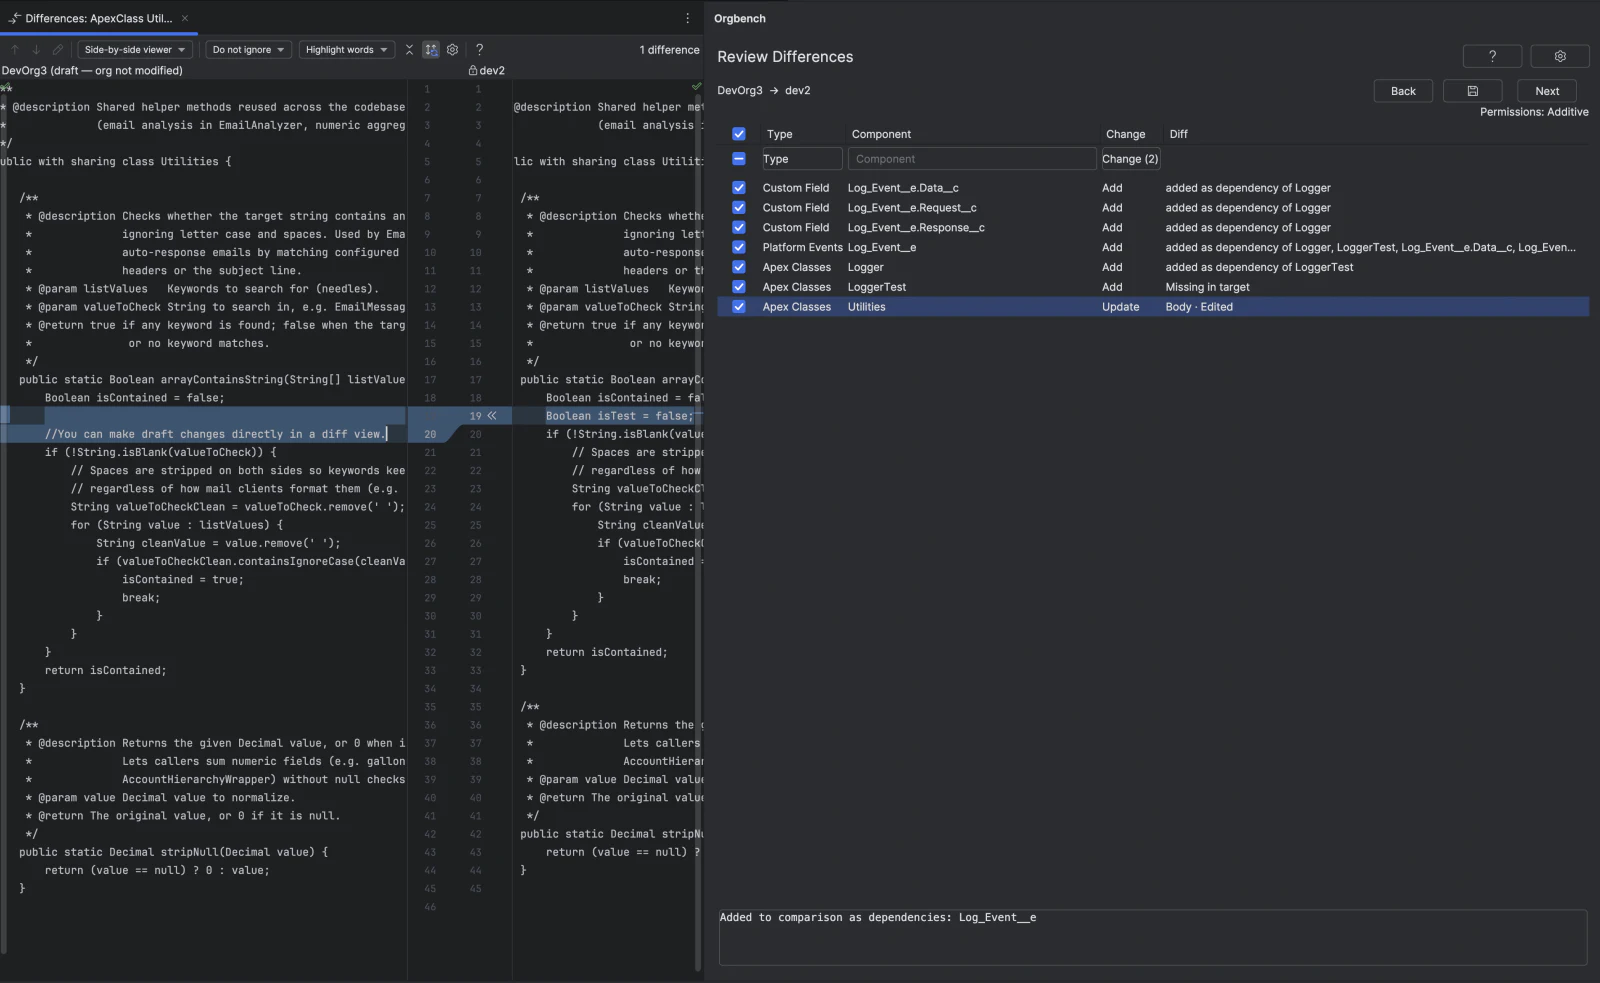Click the Next button
This screenshot has width=1600, height=983.
(1547, 91)
